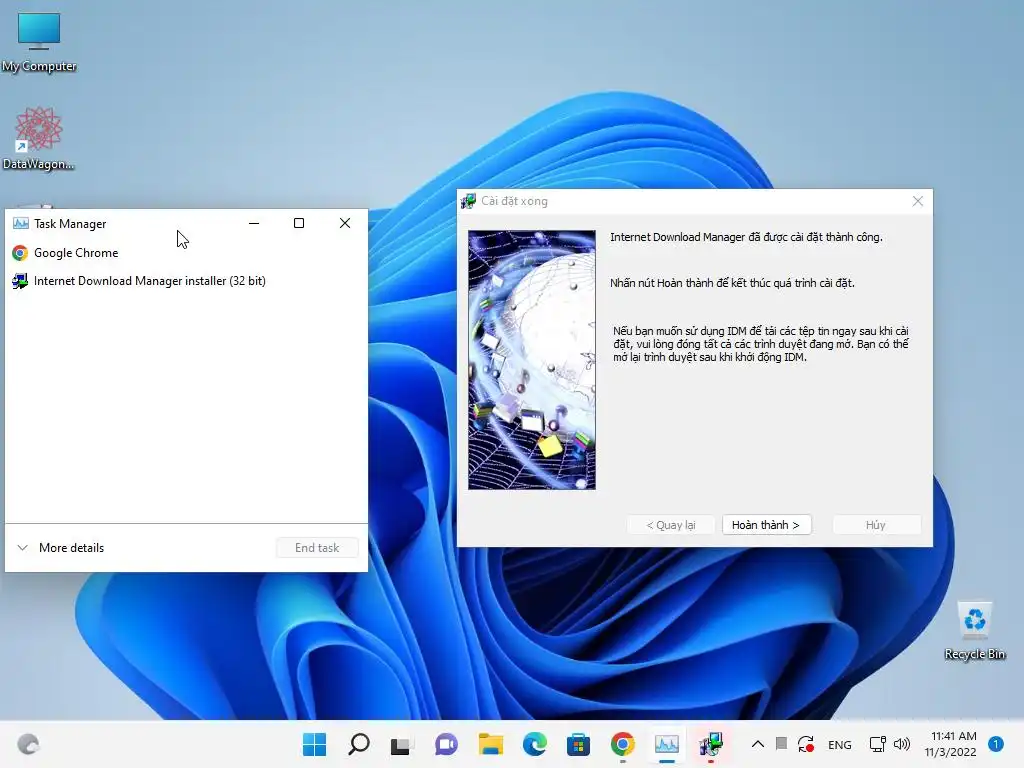
Task: Click the text 'Internet Download Manager đã được cài đặt thành công.'
Action: tap(746, 237)
